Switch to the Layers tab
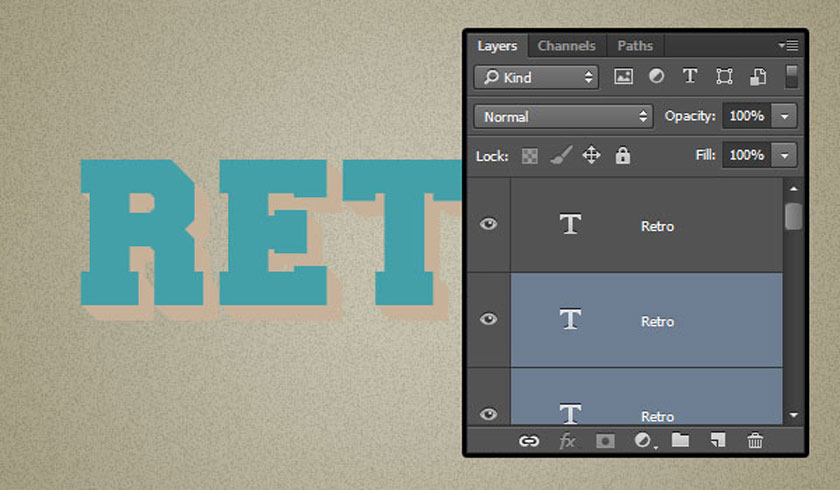This screenshot has height=490, width=840. [497, 46]
